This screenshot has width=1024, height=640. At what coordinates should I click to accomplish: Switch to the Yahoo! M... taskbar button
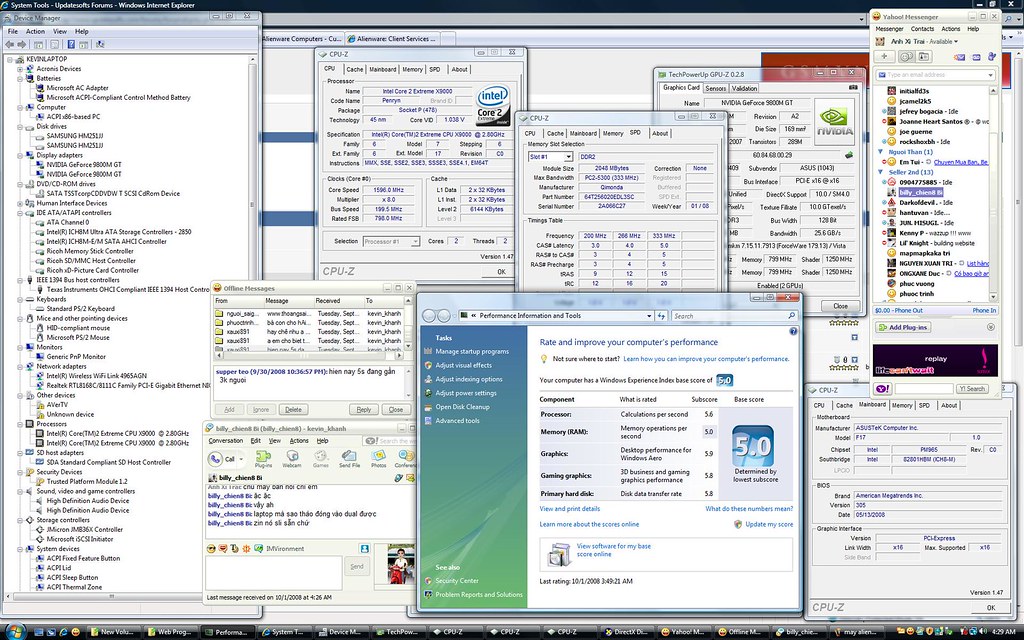coord(685,632)
